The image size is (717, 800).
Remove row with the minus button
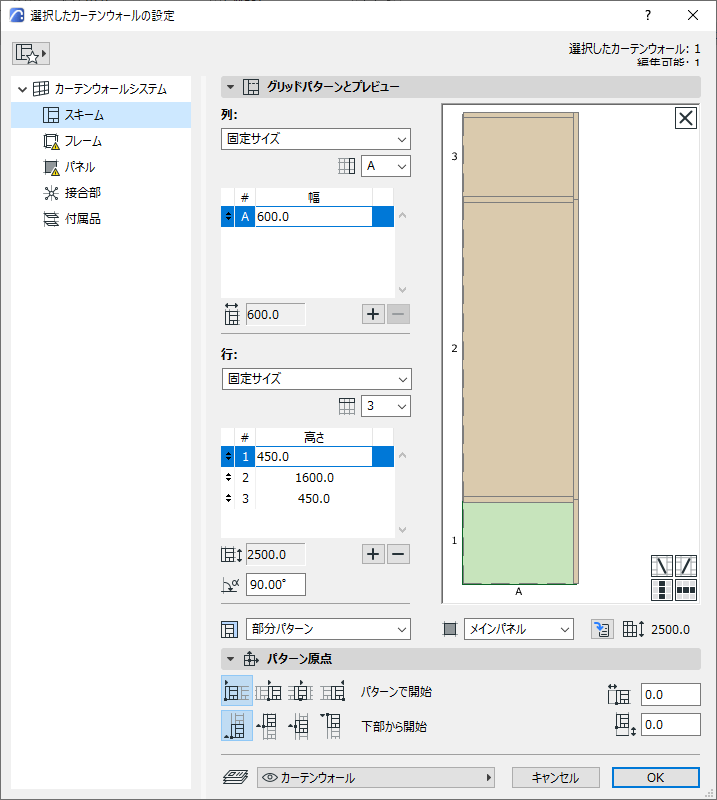(x=399, y=554)
